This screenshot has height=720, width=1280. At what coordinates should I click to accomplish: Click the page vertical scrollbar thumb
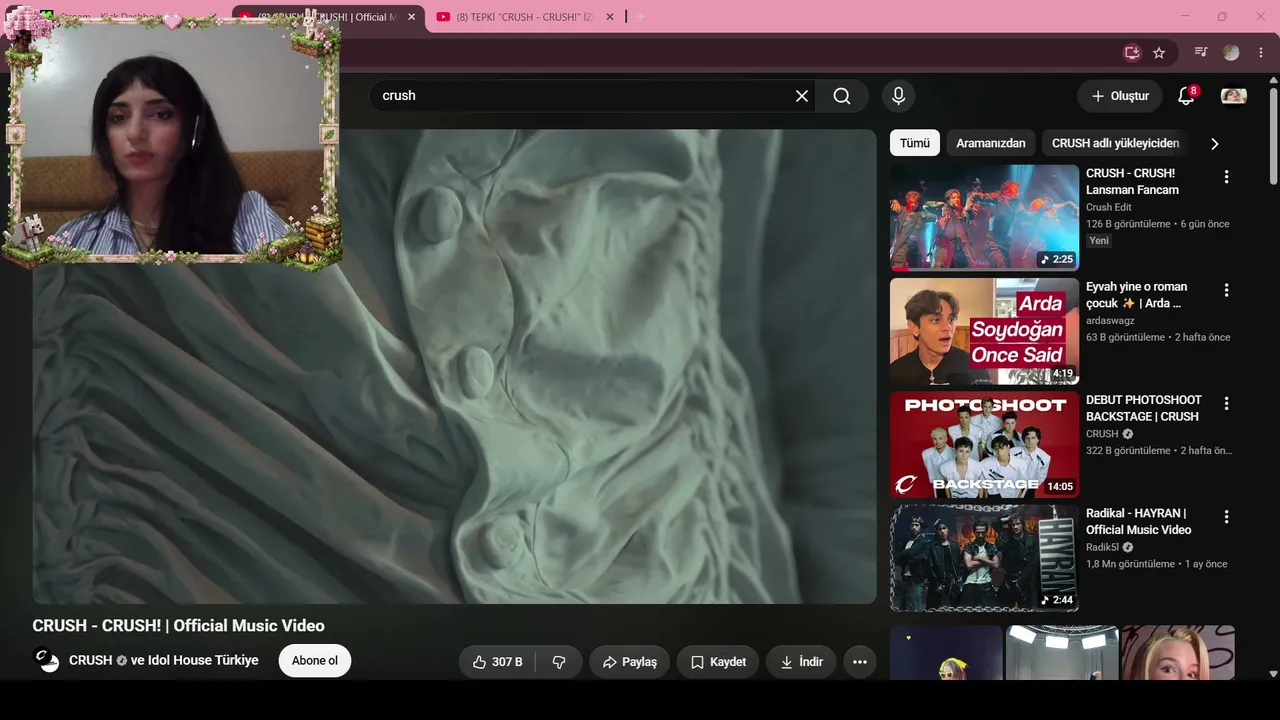(x=1273, y=135)
